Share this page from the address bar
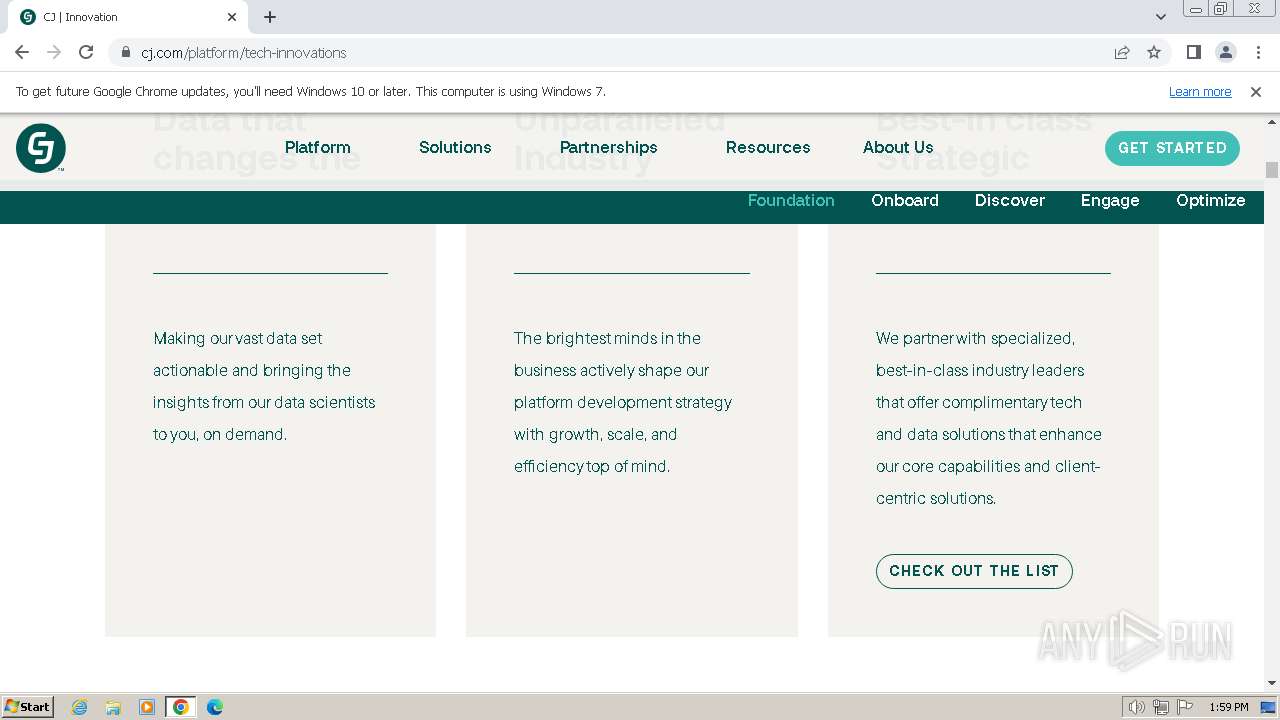The image size is (1280, 720). [1122, 52]
